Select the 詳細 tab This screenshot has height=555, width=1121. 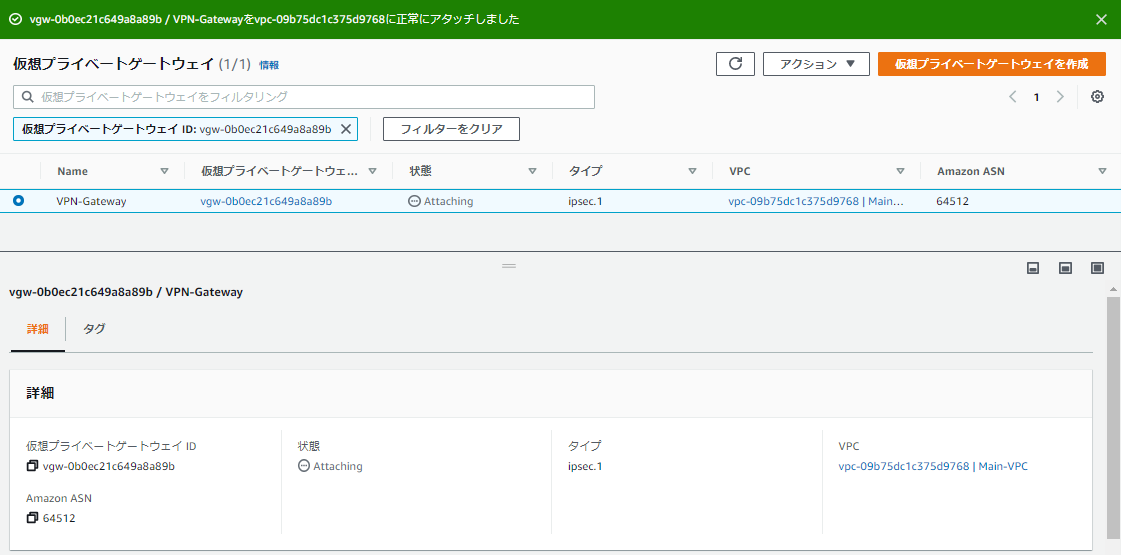click(x=37, y=329)
